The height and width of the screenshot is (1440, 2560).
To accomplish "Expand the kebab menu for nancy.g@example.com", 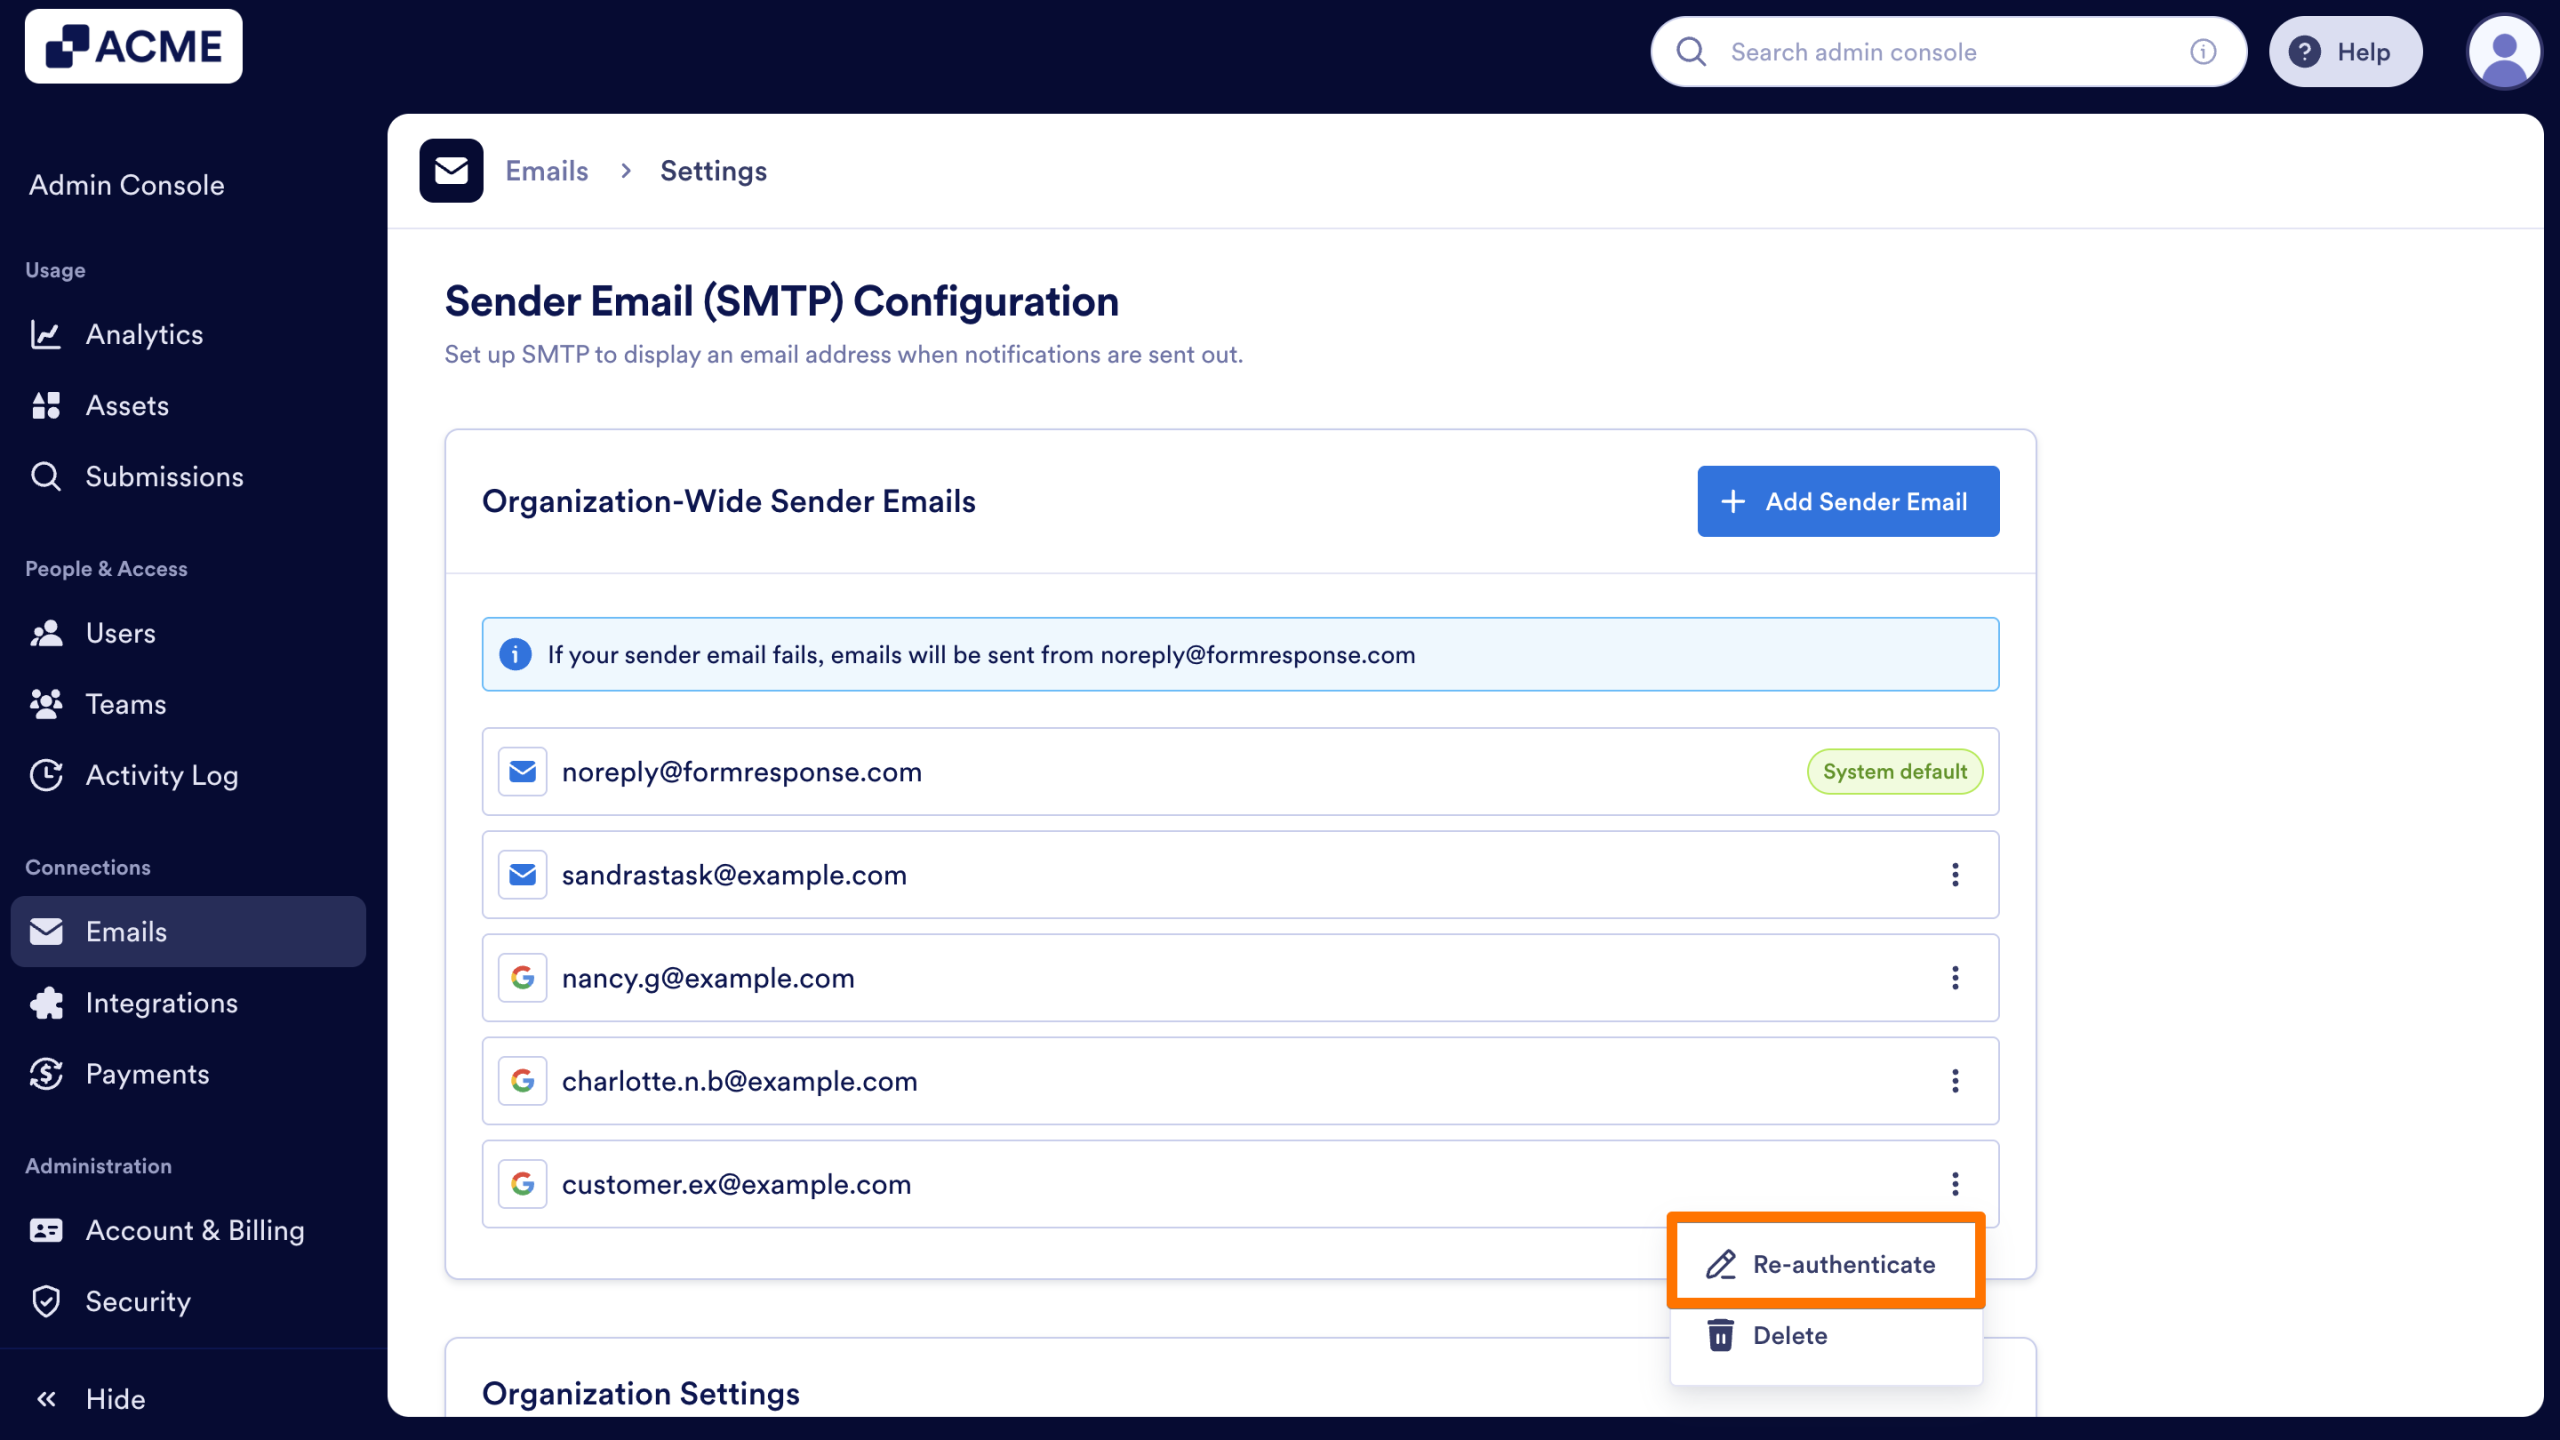I will (x=1955, y=977).
